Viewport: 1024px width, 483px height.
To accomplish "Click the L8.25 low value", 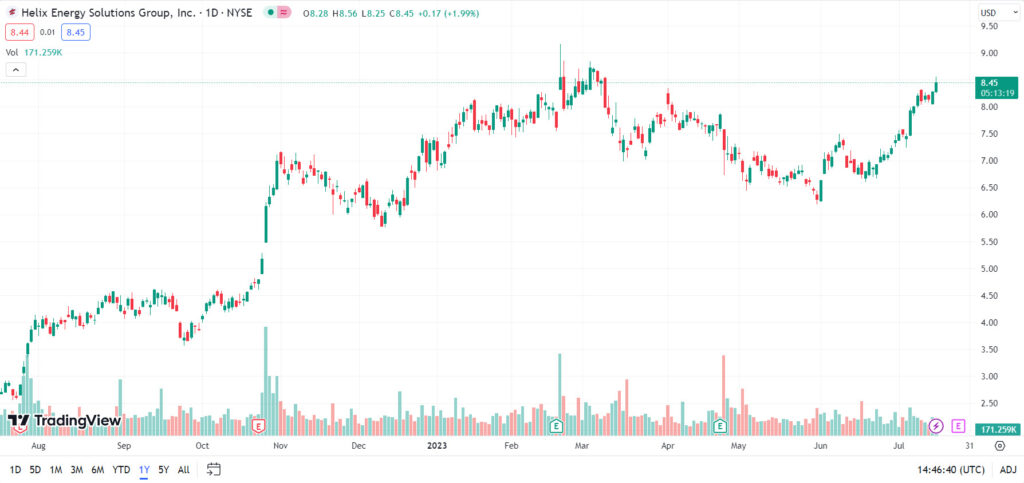I will 374,13.
